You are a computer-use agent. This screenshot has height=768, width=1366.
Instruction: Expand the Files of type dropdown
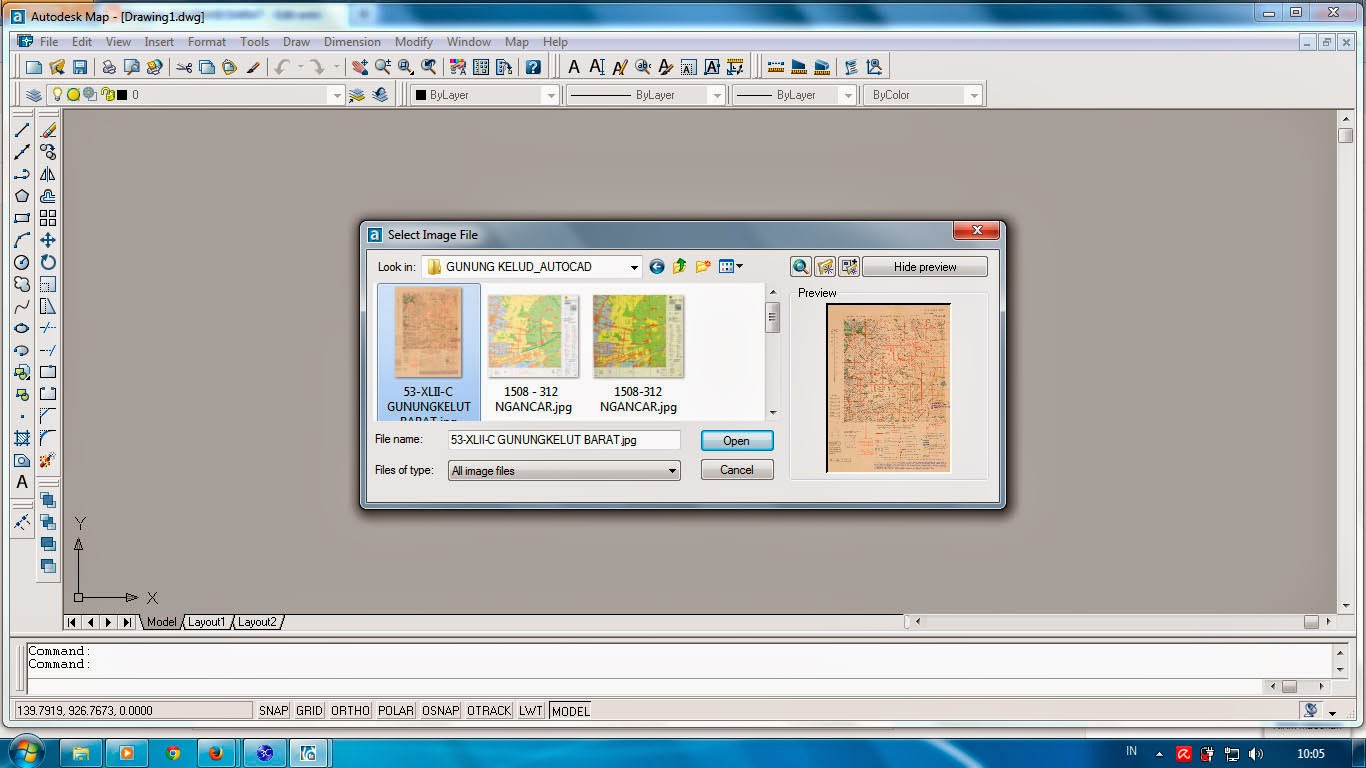tap(673, 470)
